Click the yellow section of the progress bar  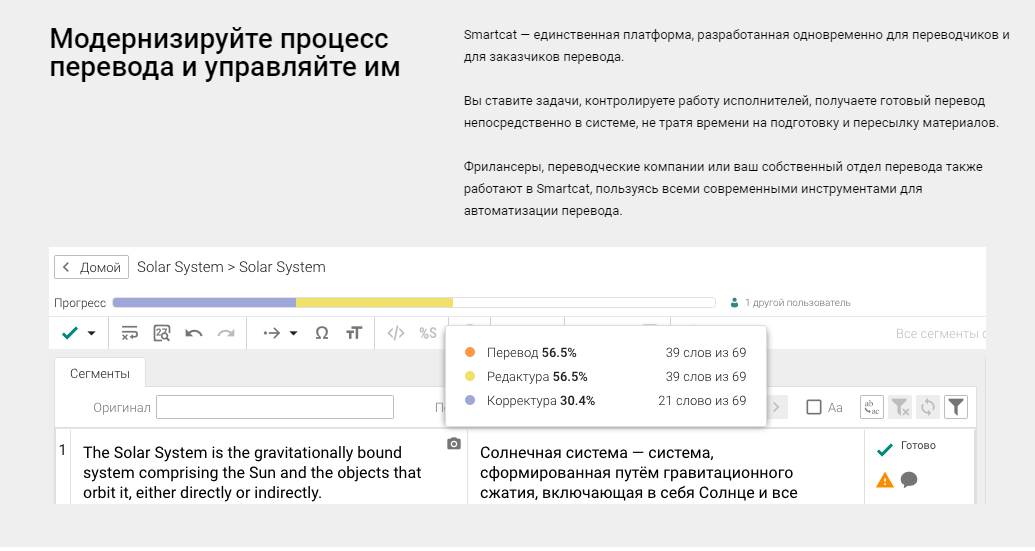[374, 302]
